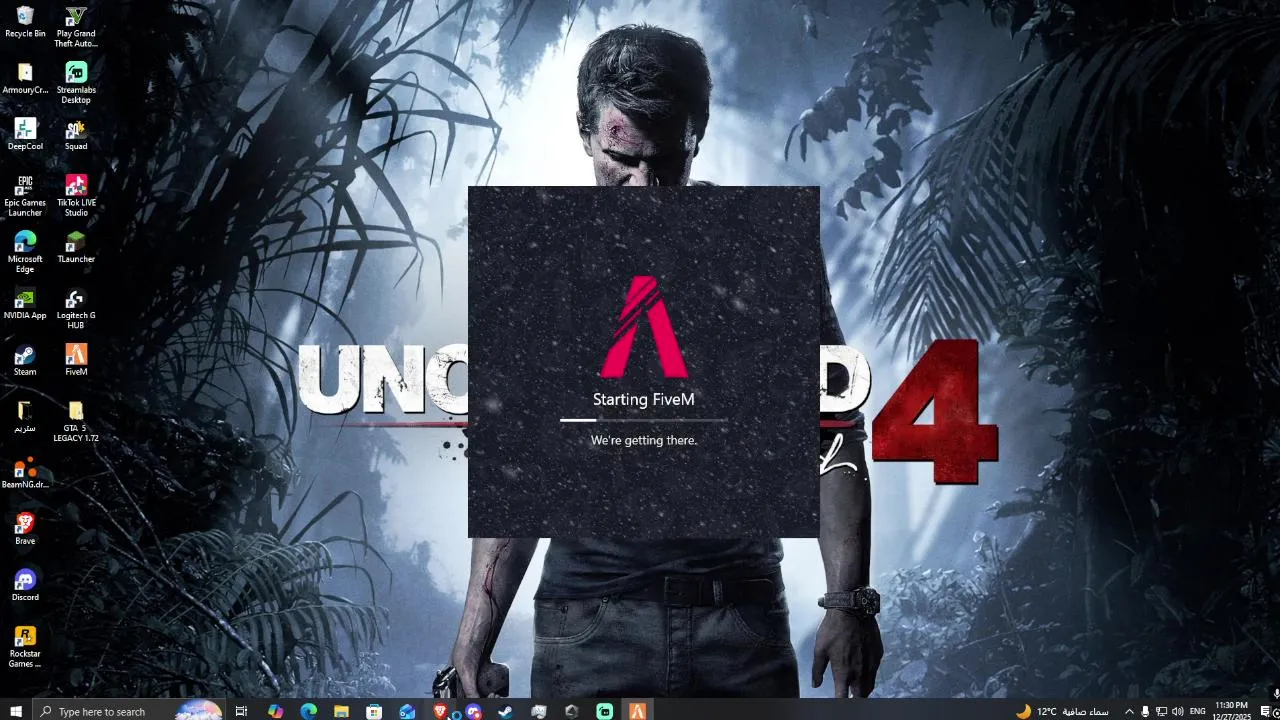Open Microsoft Store from the taskbar

pos(374,711)
